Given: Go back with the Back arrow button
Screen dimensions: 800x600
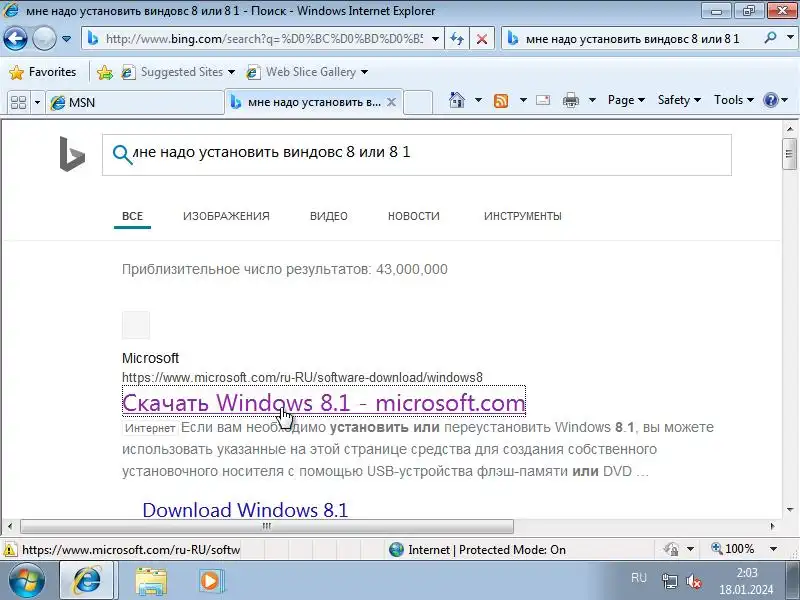Looking at the screenshot, I should (15, 39).
